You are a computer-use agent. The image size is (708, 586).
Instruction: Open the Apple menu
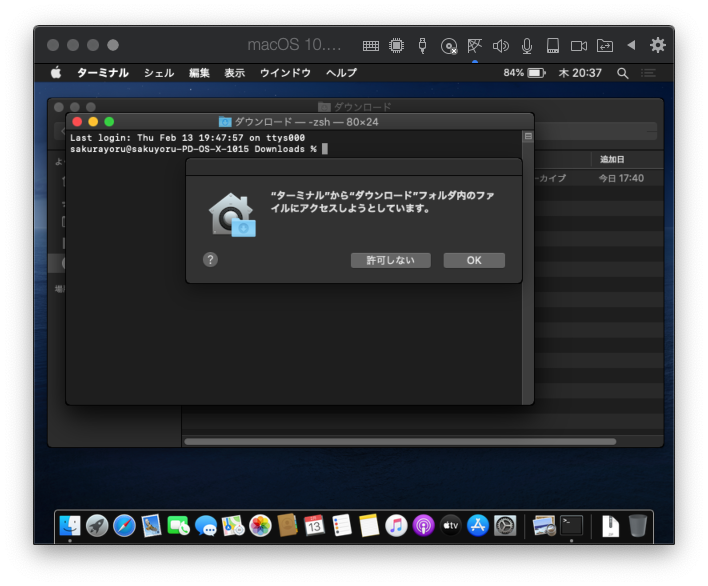(56, 72)
